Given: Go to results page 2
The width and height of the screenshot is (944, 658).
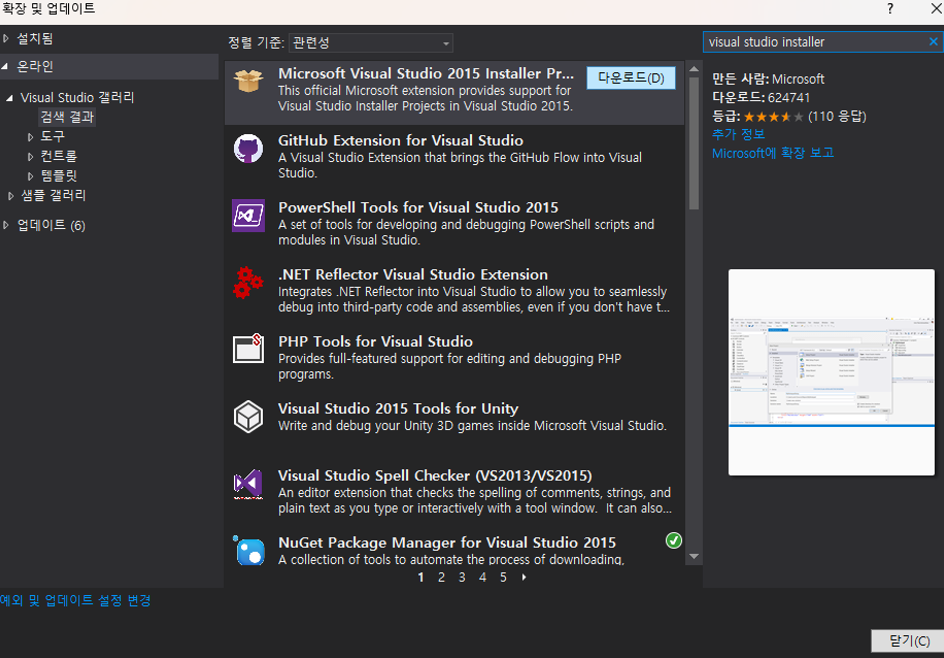Looking at the screenshot, I should [441, 577].
